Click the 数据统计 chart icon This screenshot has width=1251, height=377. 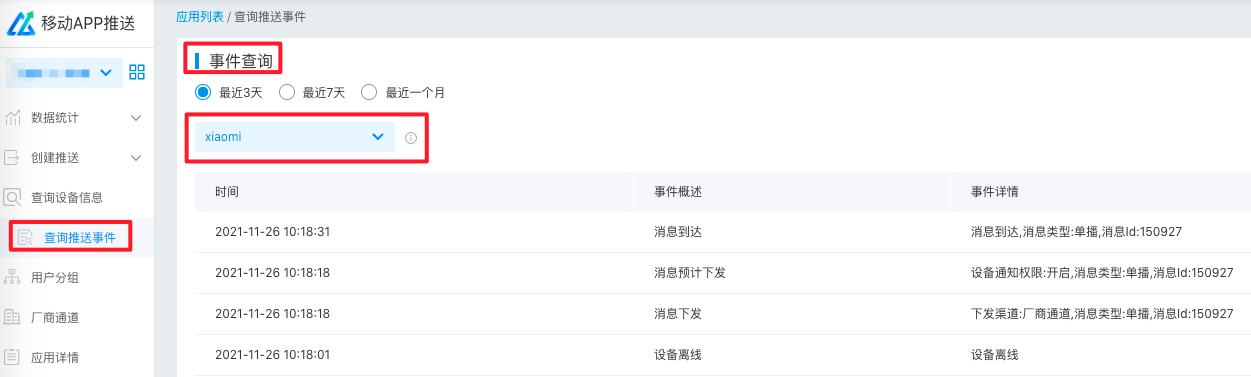coord(13,118)
